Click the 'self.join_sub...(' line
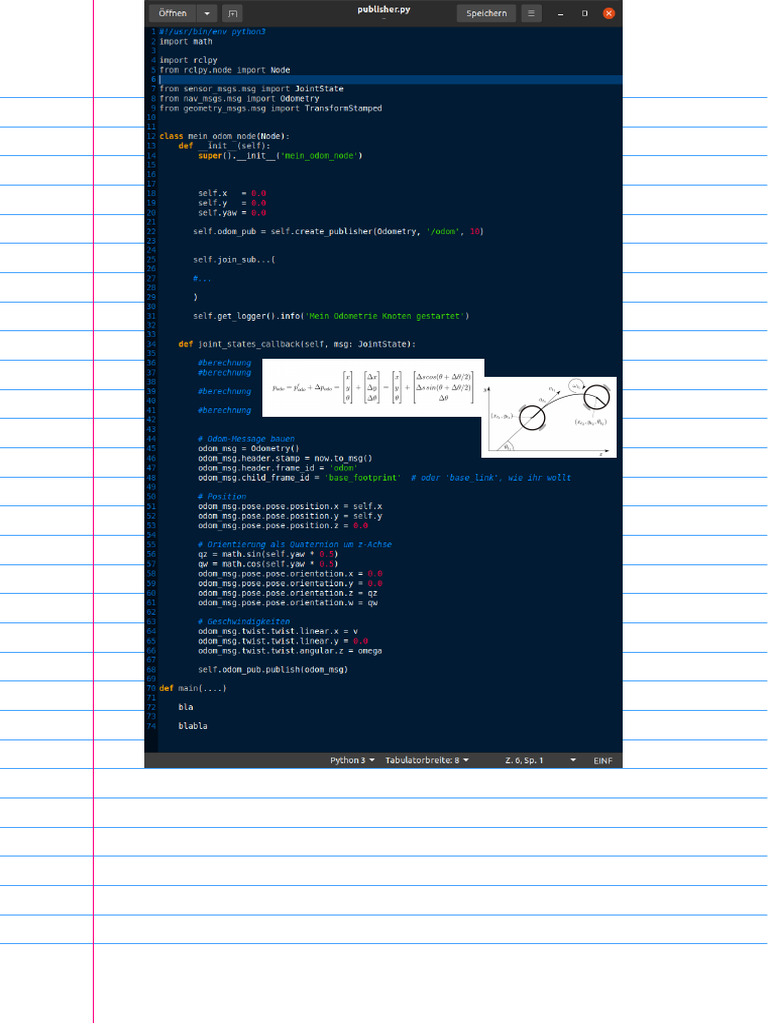768x1024 pixels. tap(234, 260)
